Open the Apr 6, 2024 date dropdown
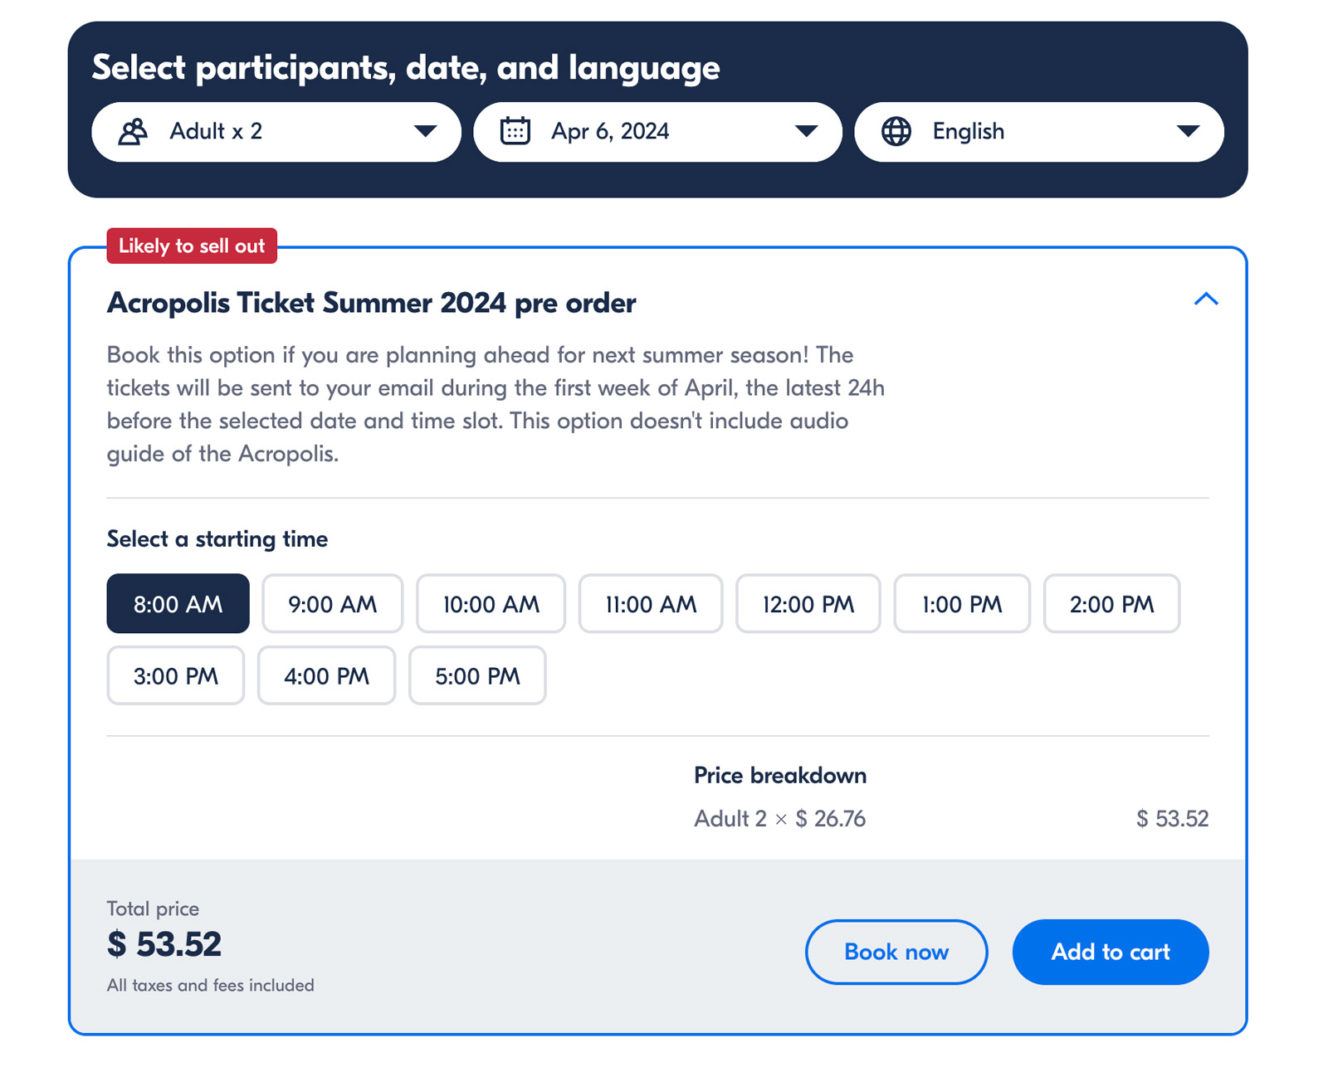This screenshot has width=1328, height=1067. (657, 132)
